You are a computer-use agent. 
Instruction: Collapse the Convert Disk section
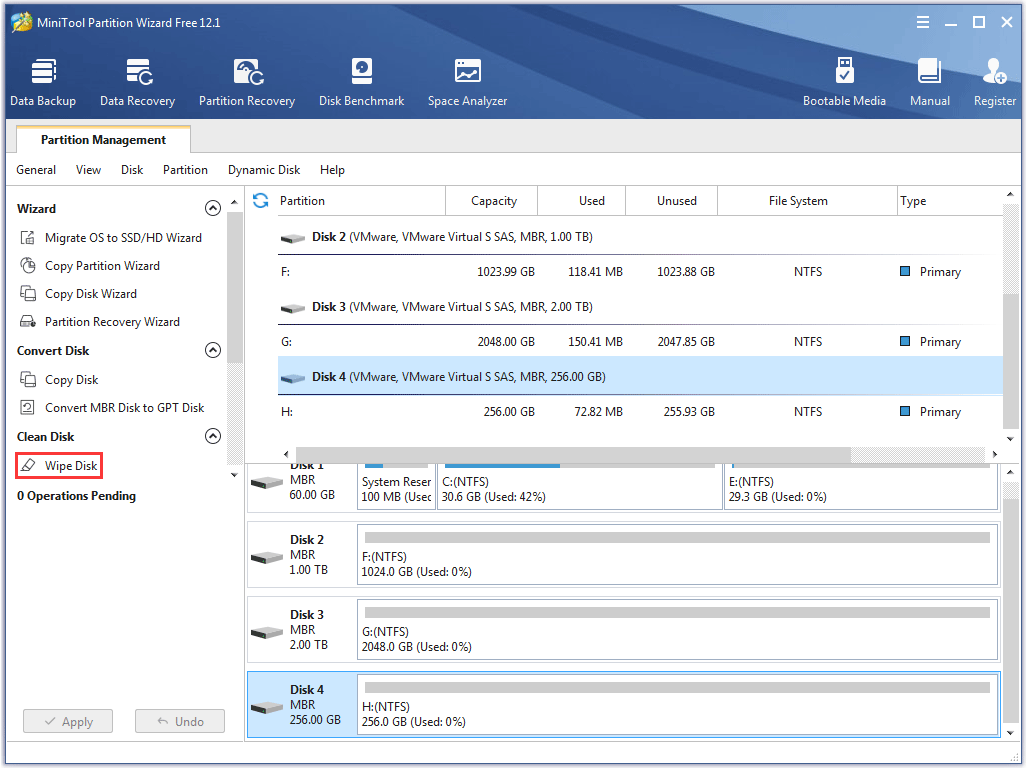point(213,350)
